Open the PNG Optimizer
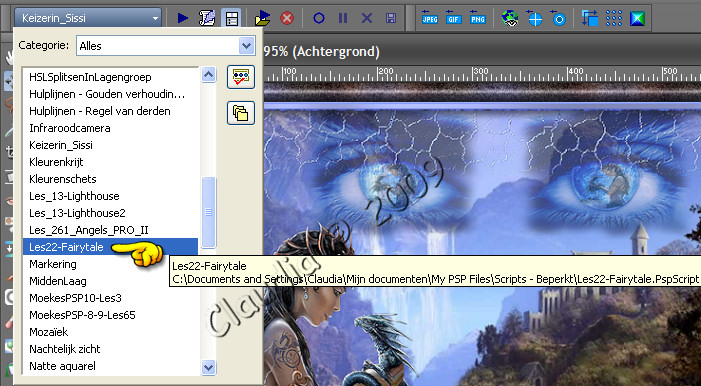Viewport: 701px width, 386px height. coord(478,18)
